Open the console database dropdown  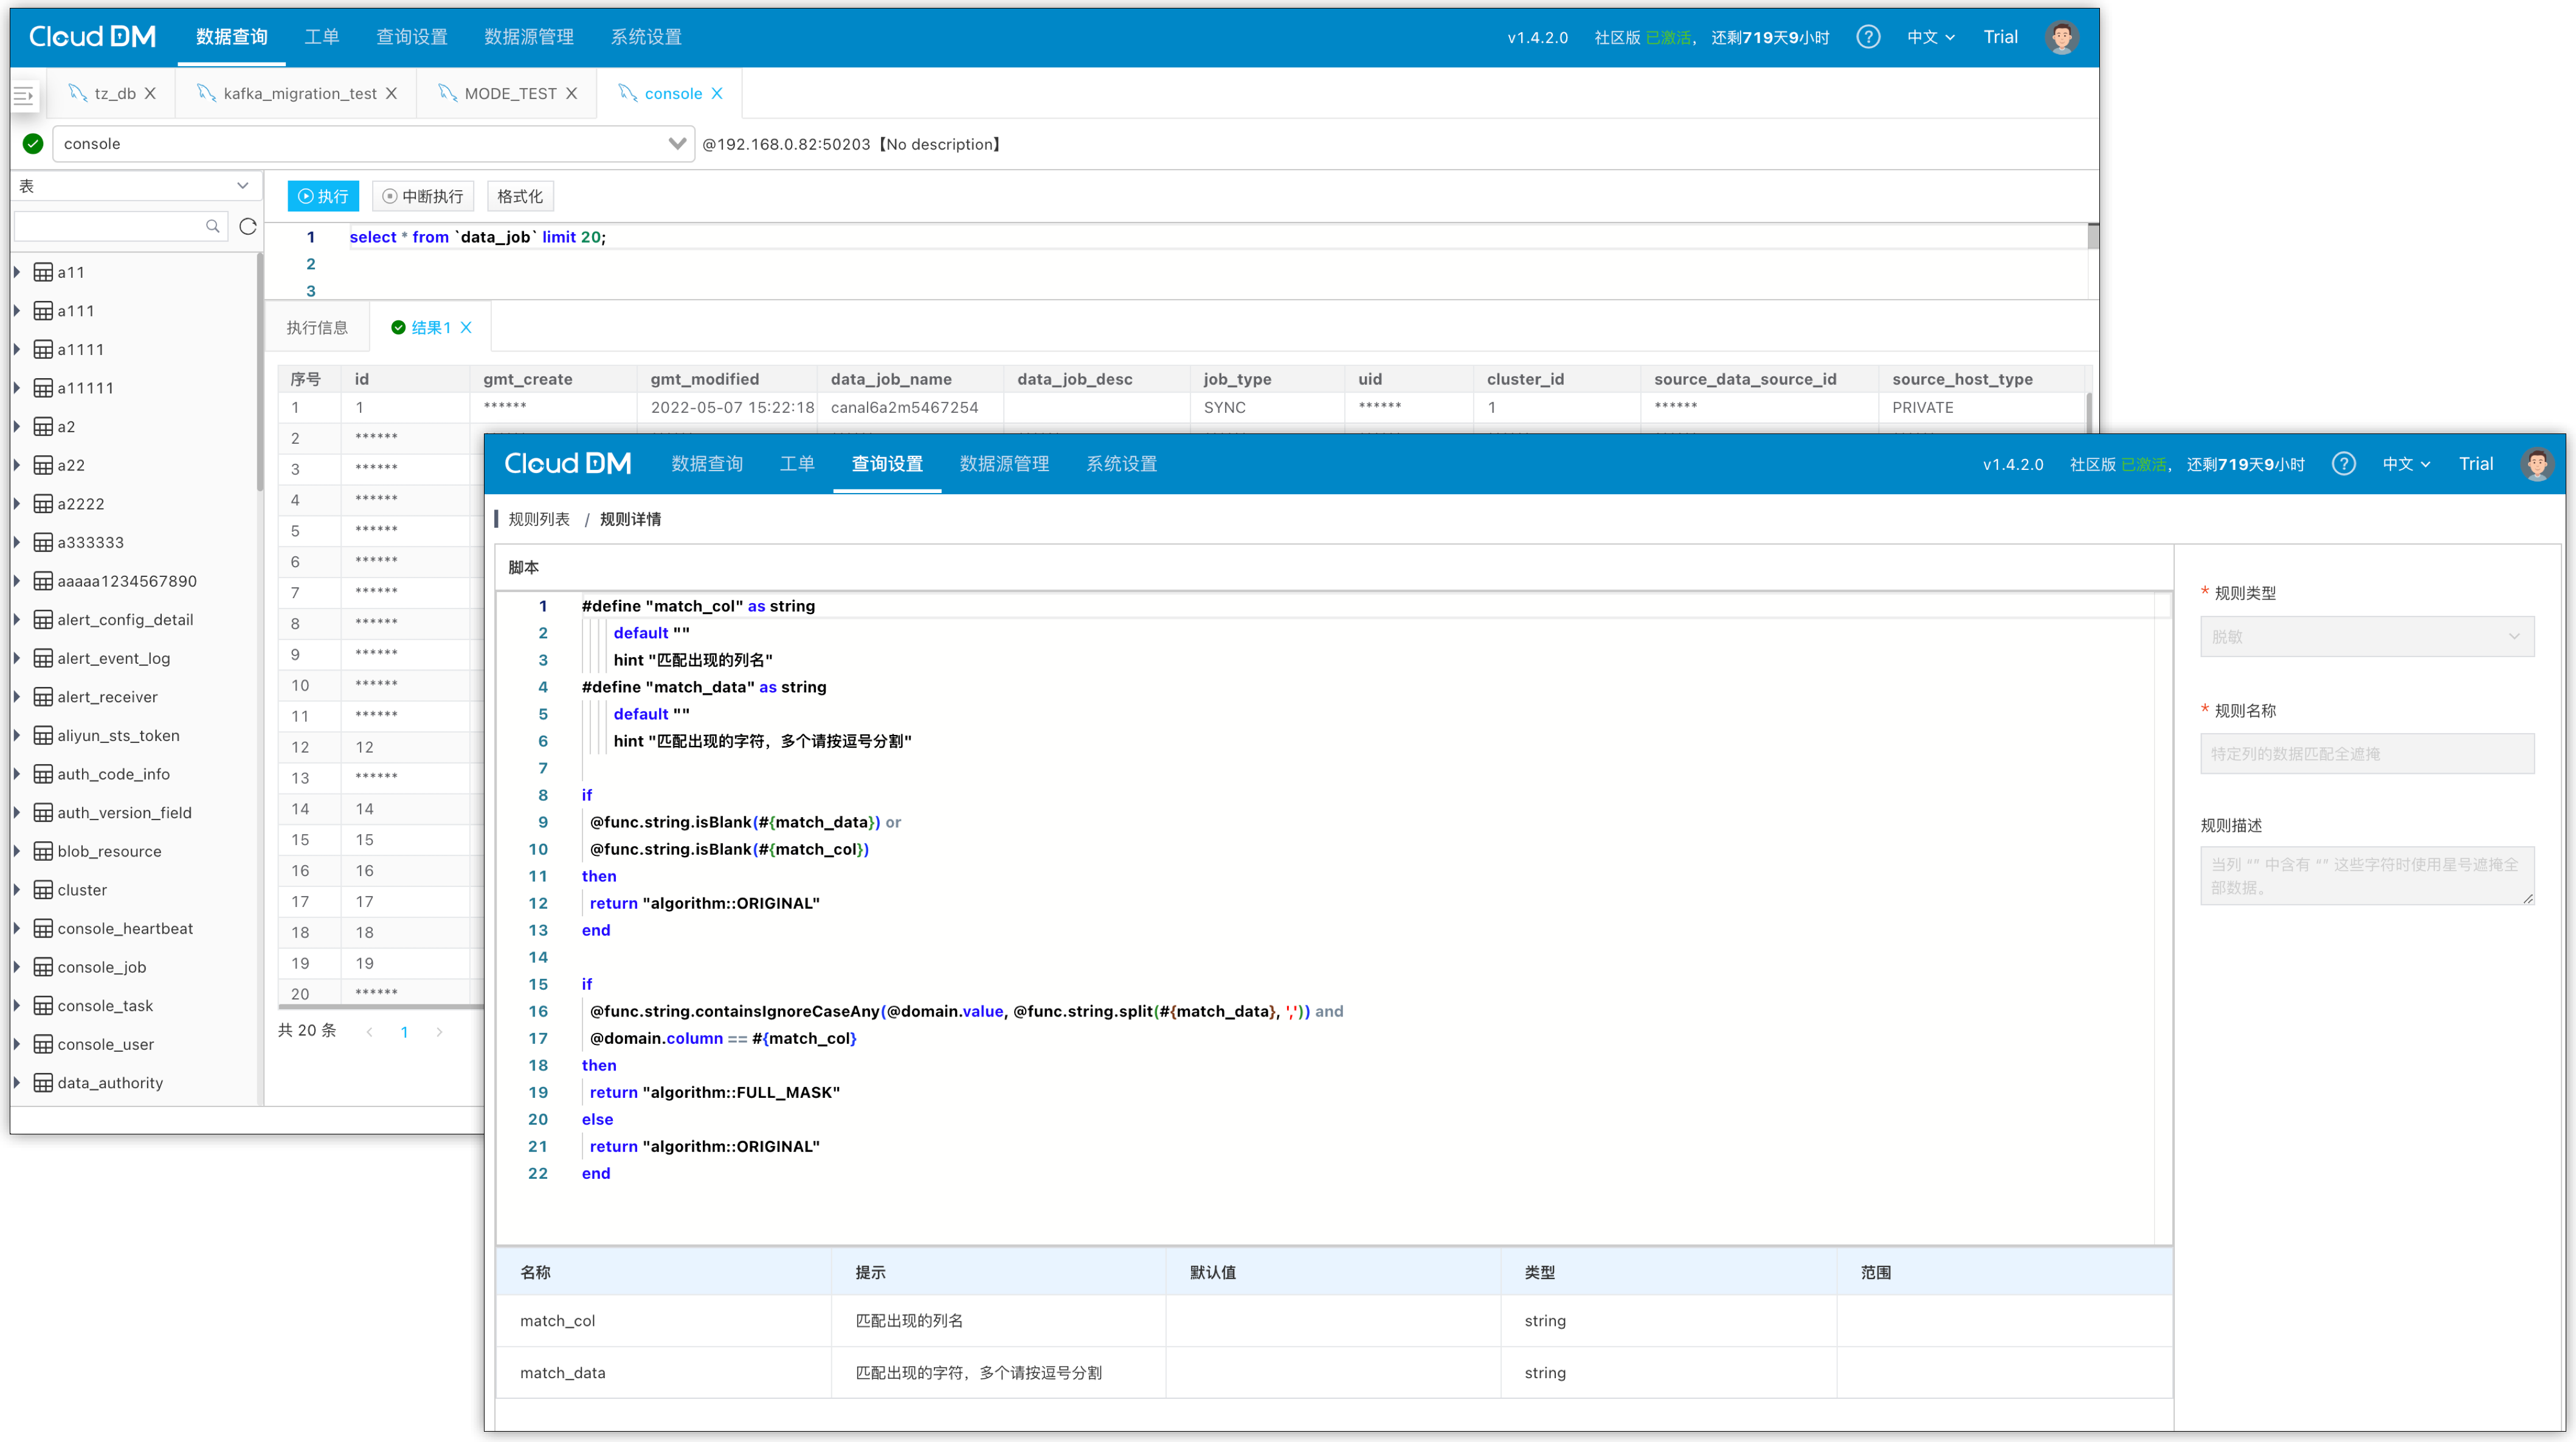tap(677, 143)
